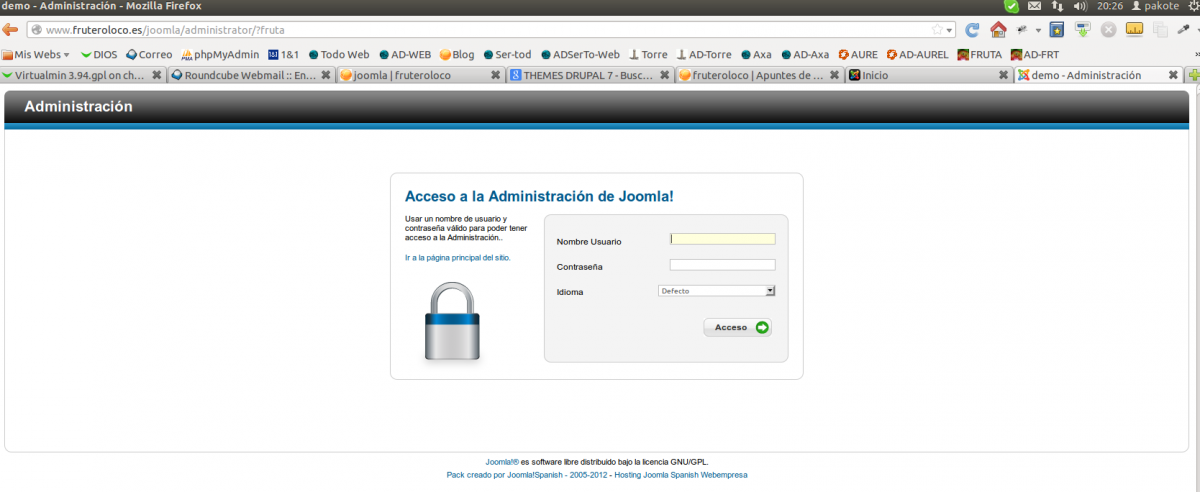This screenshot has width=1200, height=492.
Task: Open the bookmarks book toolbar icon
Action: point(1057,30)
